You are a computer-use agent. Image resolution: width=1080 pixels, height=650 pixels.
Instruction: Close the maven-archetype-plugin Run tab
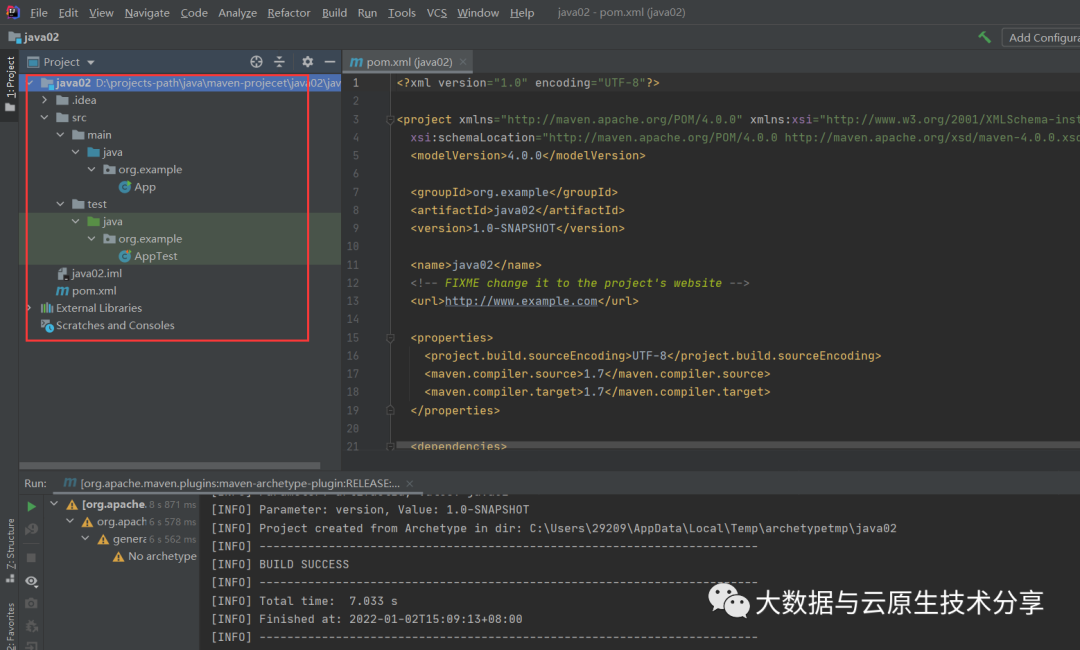click(x=410, y=483)
